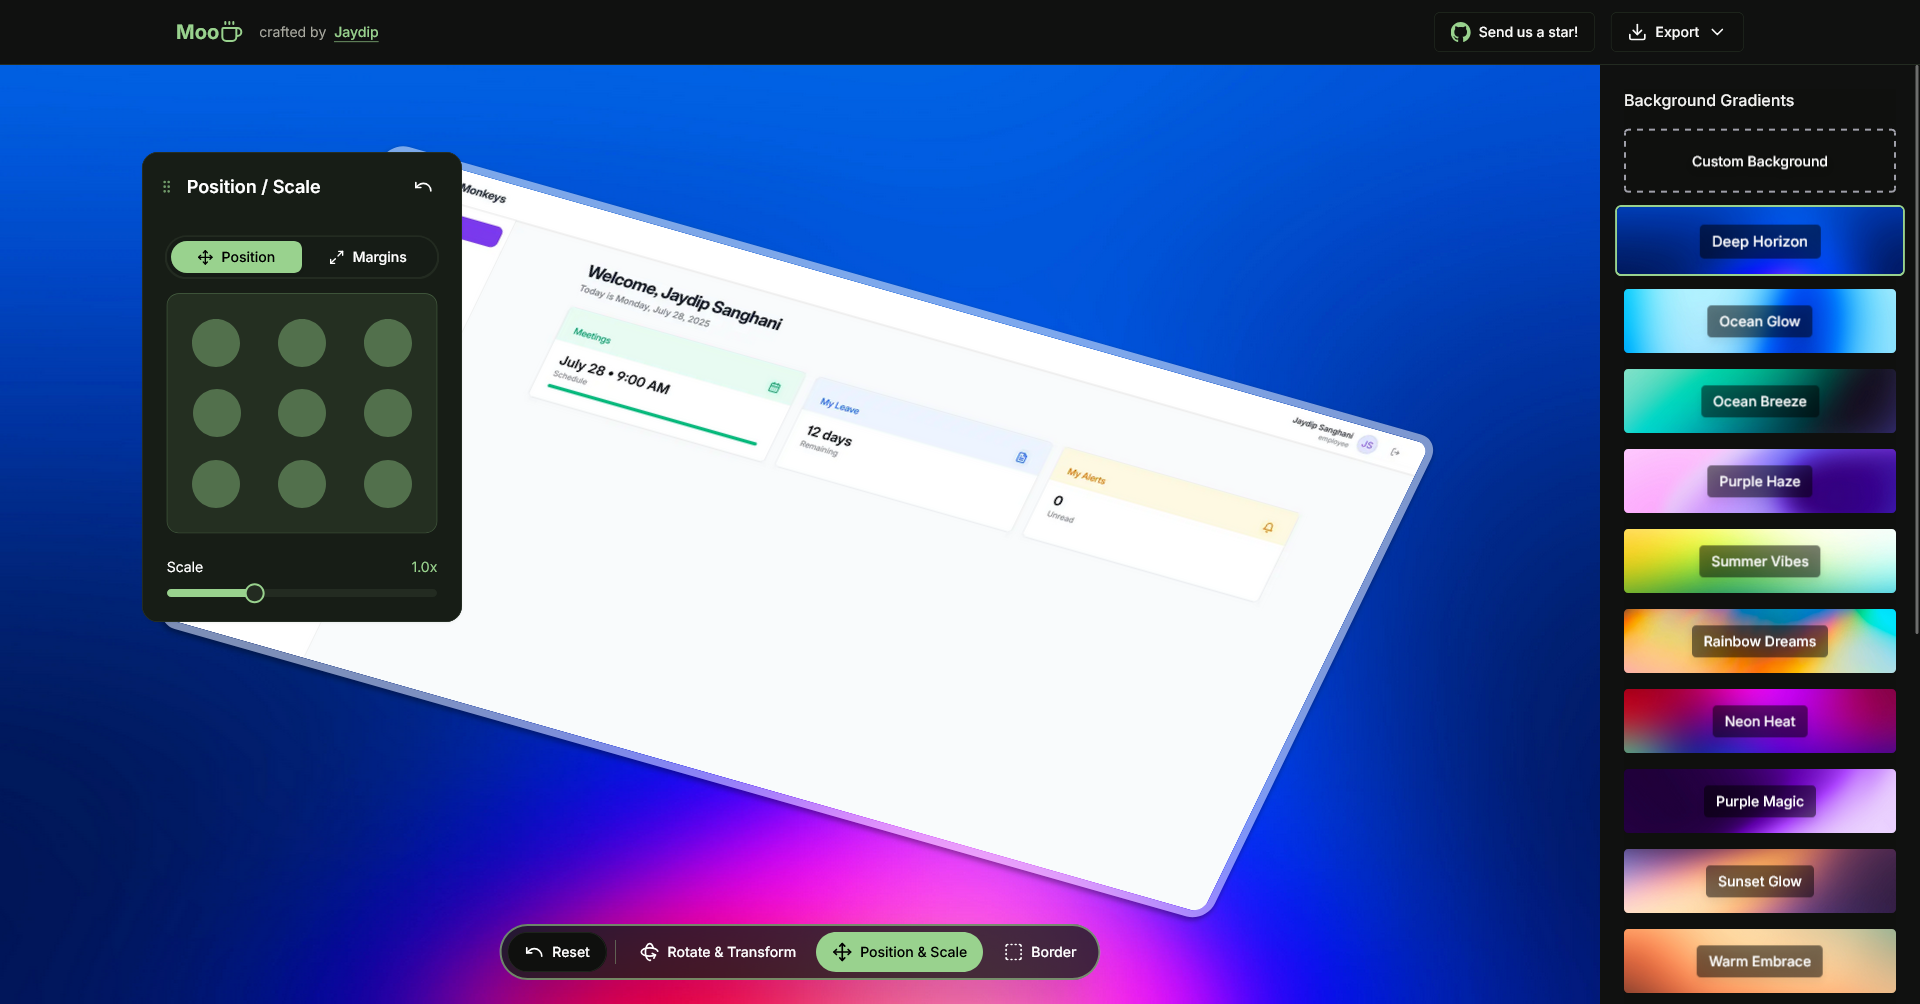Open the Border tool

pos(1040,952)
